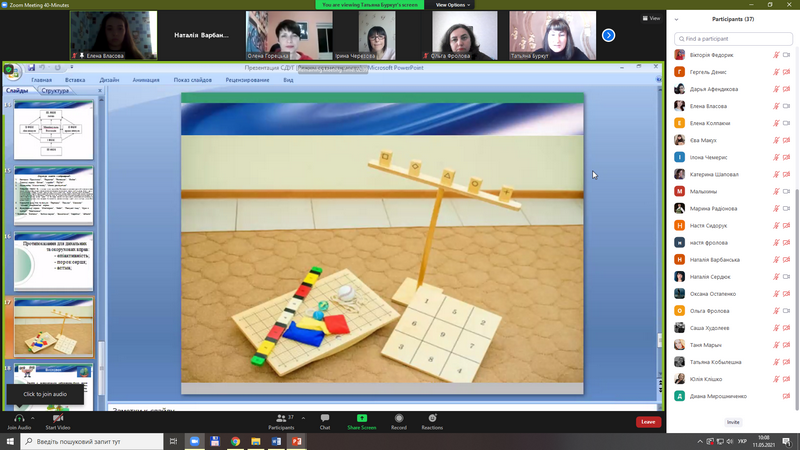Click the Join Audio headphone icon
The image size is (800, 450).
point(19,418)
